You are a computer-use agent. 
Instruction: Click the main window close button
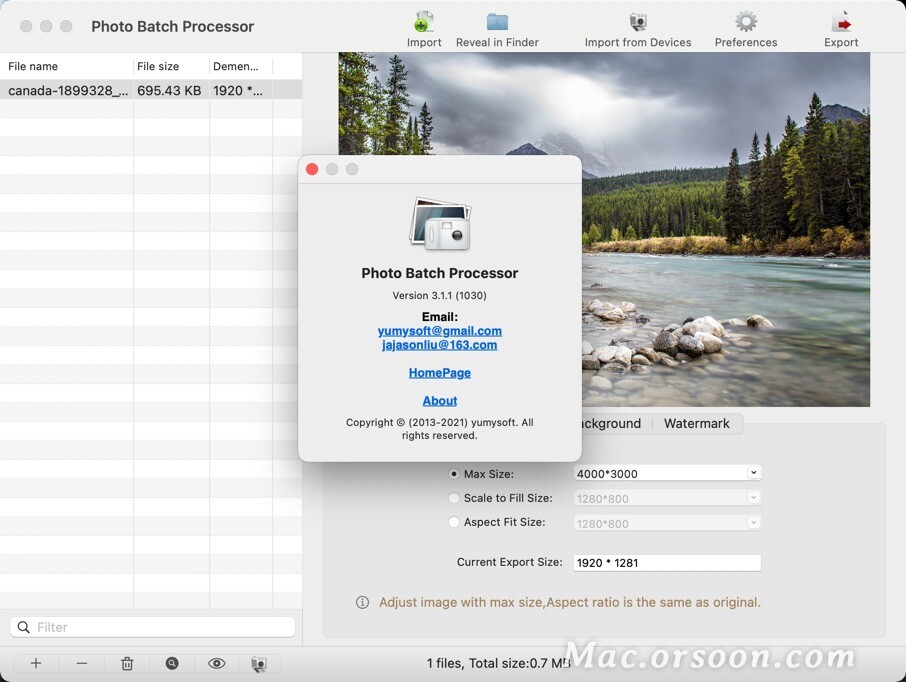pos(26,26)
